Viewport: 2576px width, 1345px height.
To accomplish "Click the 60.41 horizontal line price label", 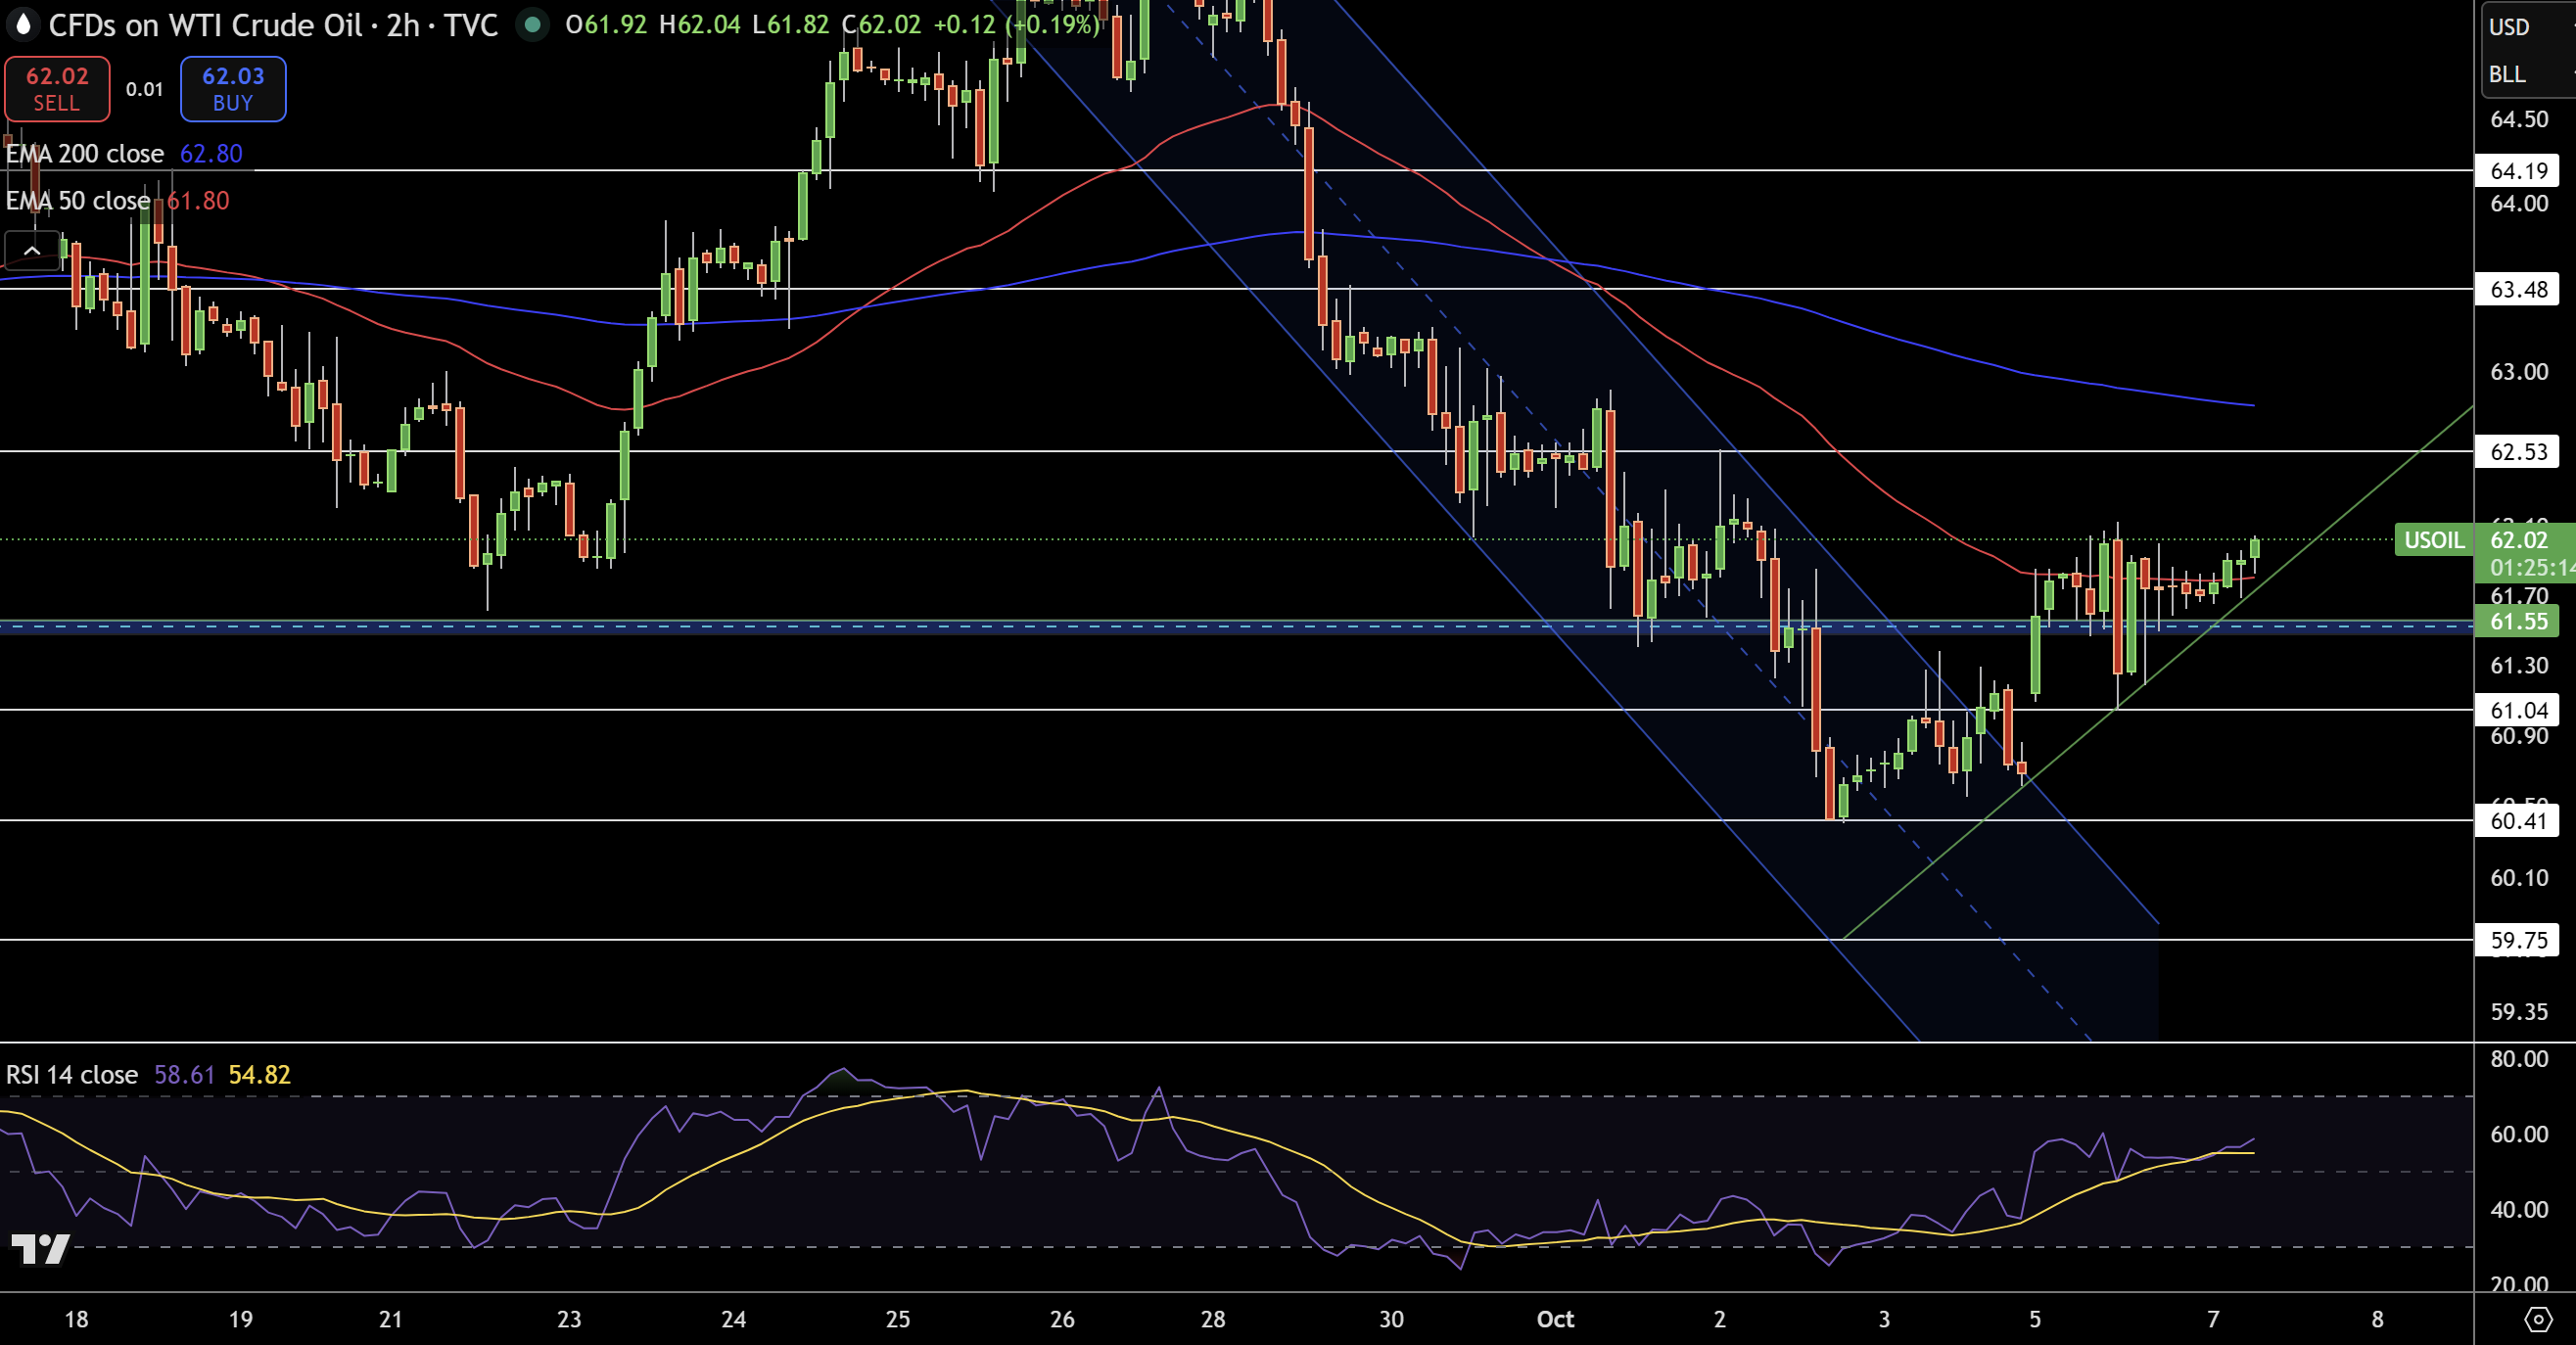I will (2518, 821).
